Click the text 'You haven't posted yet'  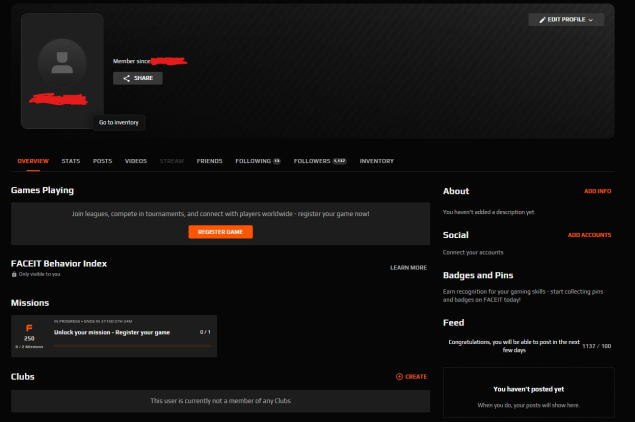pyautogui.click(x=528, y=389)
